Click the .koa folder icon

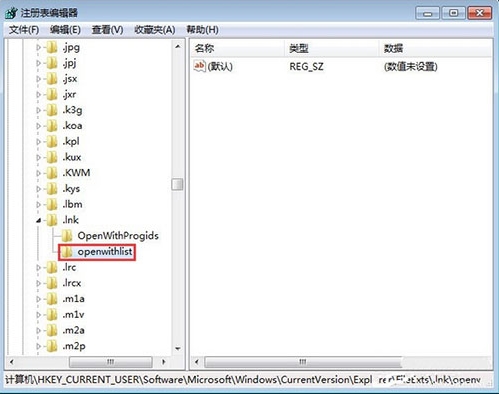click(52, 126)
